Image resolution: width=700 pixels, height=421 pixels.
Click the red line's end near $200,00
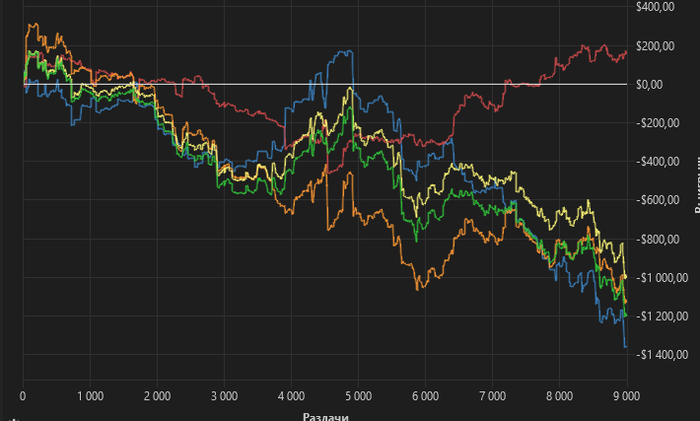click(626, 52)
